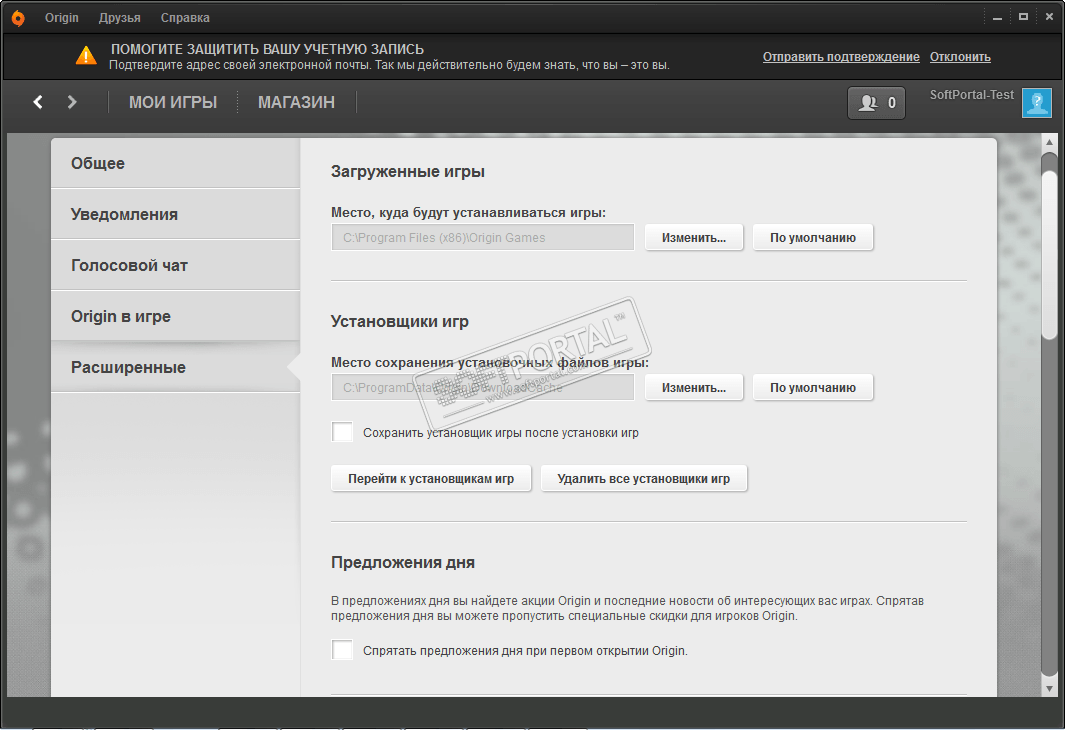This screenshot has height=730, width=1065.
Task: Click the Origin Games path field
Action: click(x=482, y=238)
